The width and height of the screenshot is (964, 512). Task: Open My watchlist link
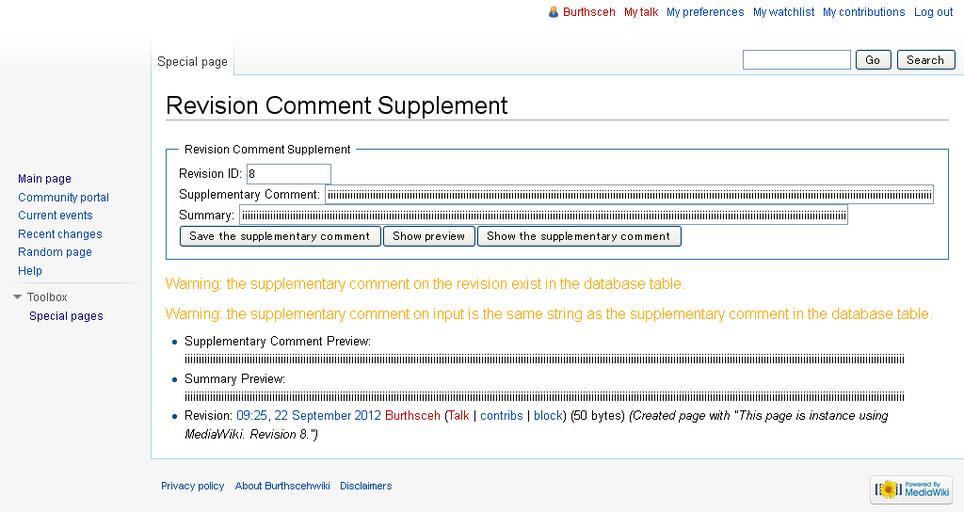784,12
